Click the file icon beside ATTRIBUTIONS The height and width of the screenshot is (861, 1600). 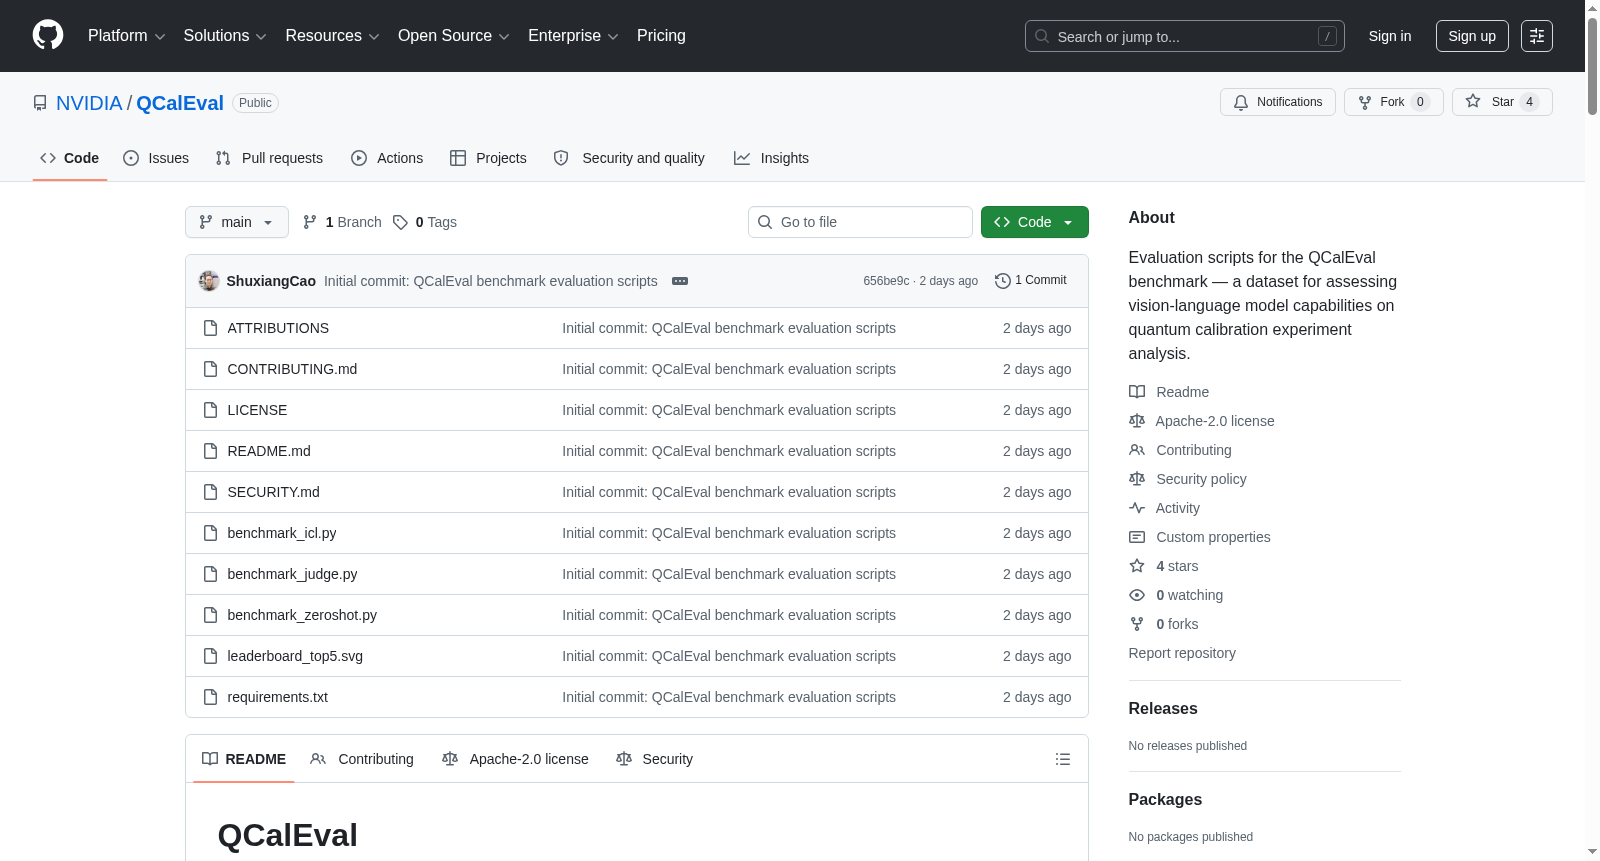[210, 328]
